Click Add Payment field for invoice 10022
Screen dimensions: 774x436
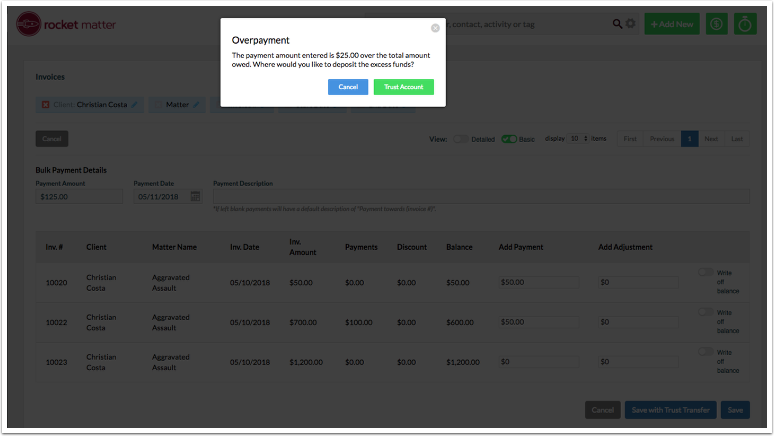(x=539, y=322)
